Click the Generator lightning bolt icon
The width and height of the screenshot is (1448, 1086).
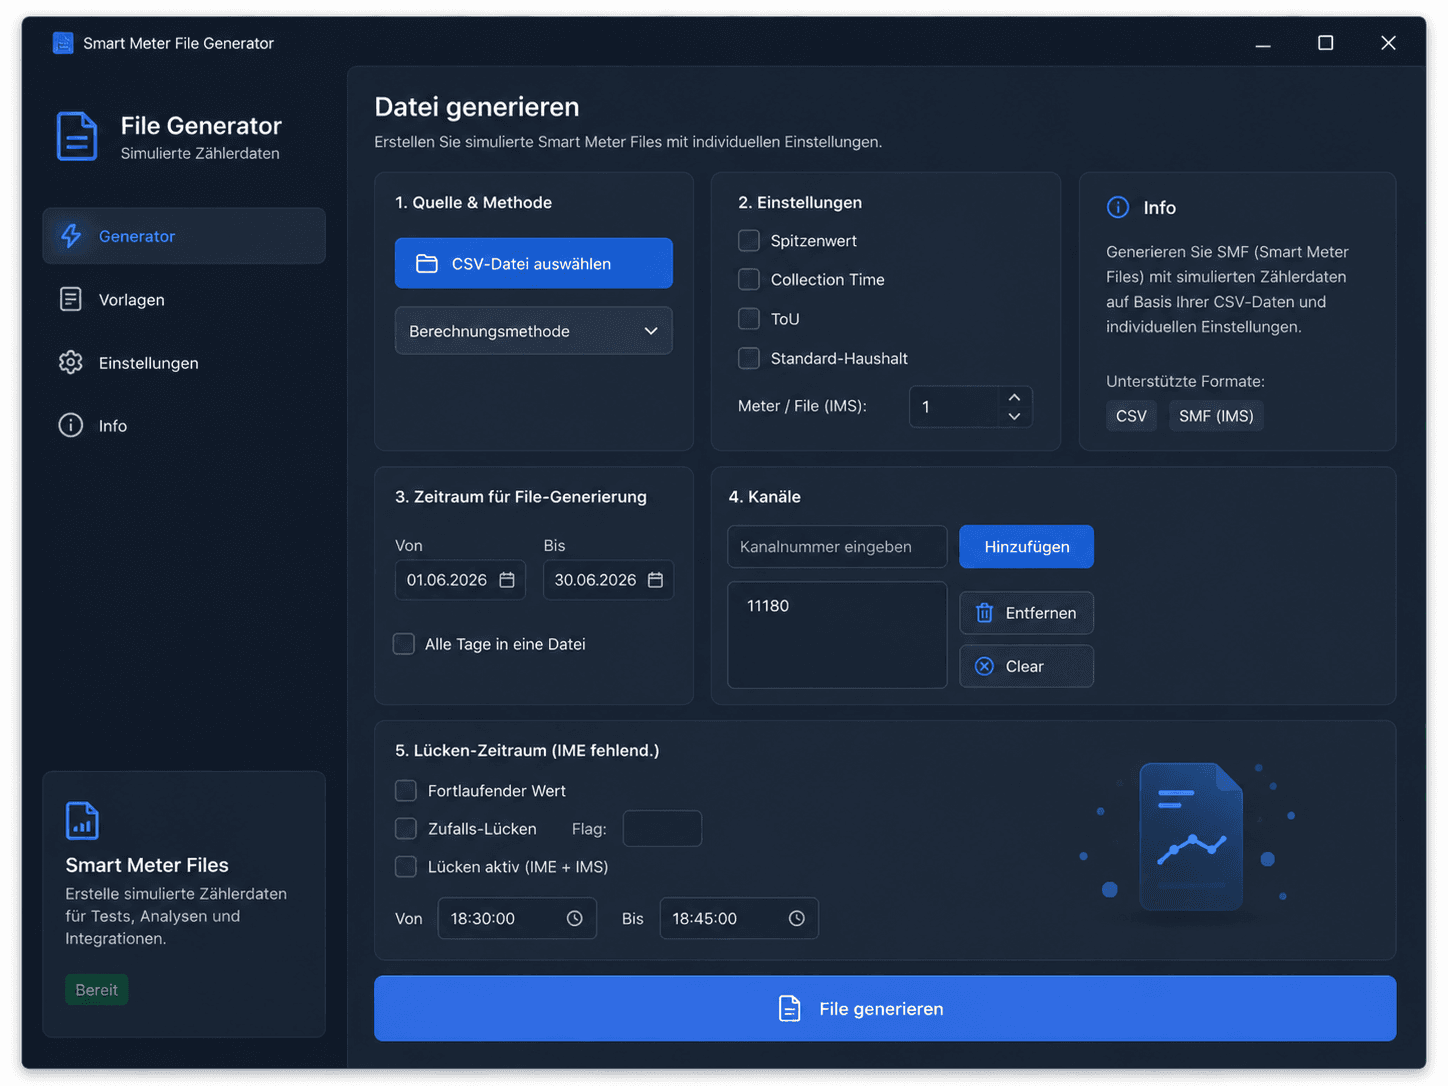(71, 236)
